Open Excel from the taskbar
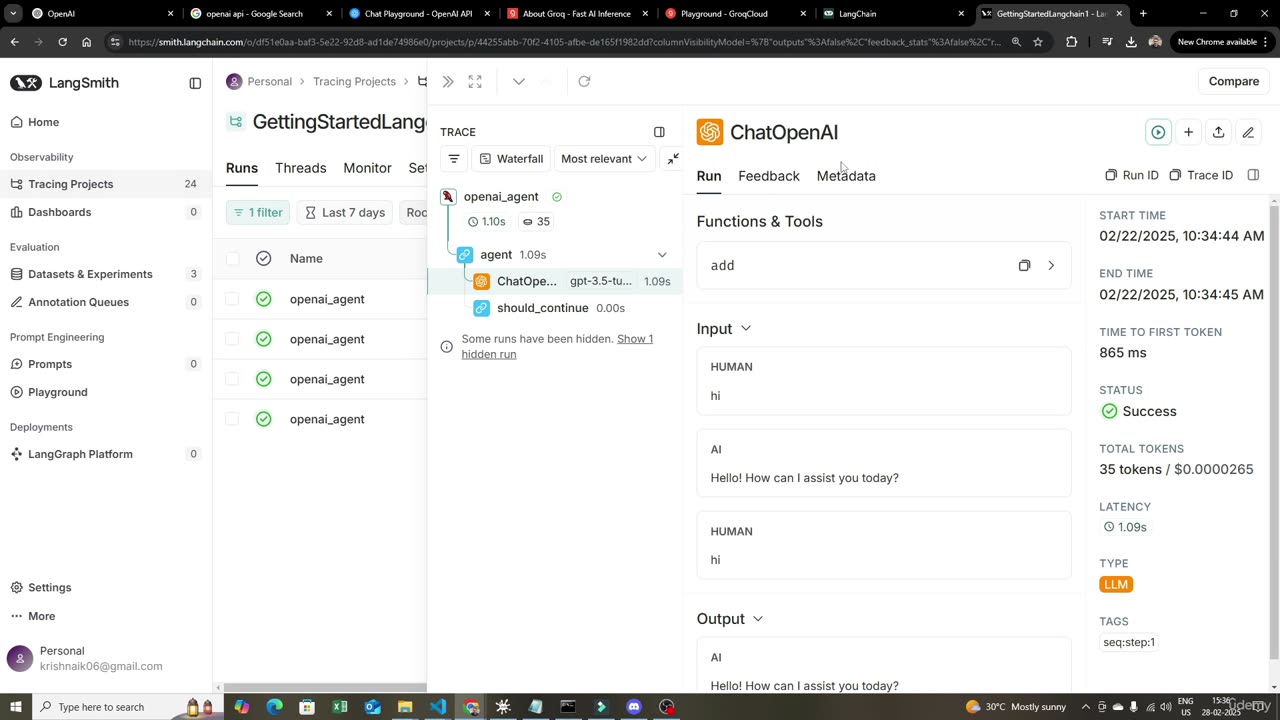Screen dimensions: 1280x720 [x=340, y=707]
